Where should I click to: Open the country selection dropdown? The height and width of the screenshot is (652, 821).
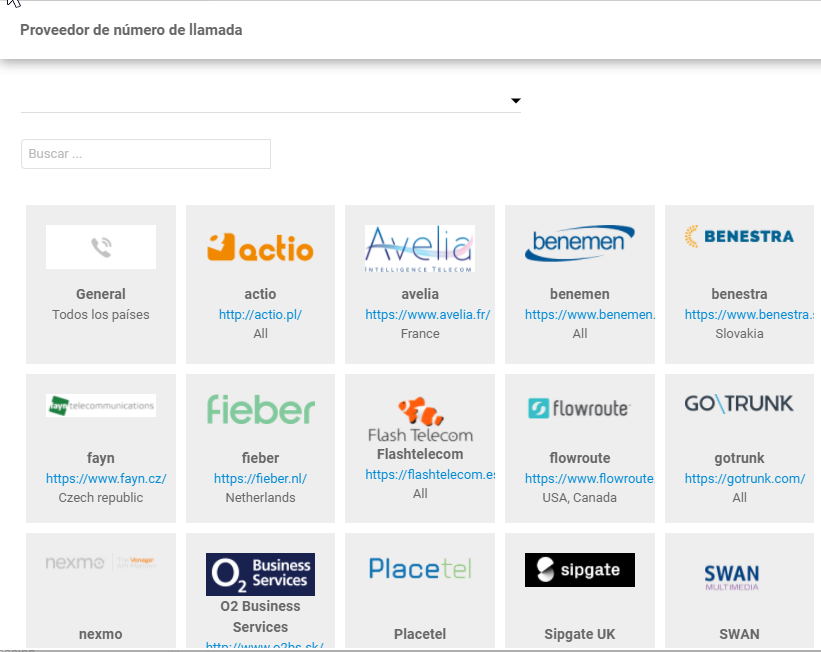(x=515, y=100)
